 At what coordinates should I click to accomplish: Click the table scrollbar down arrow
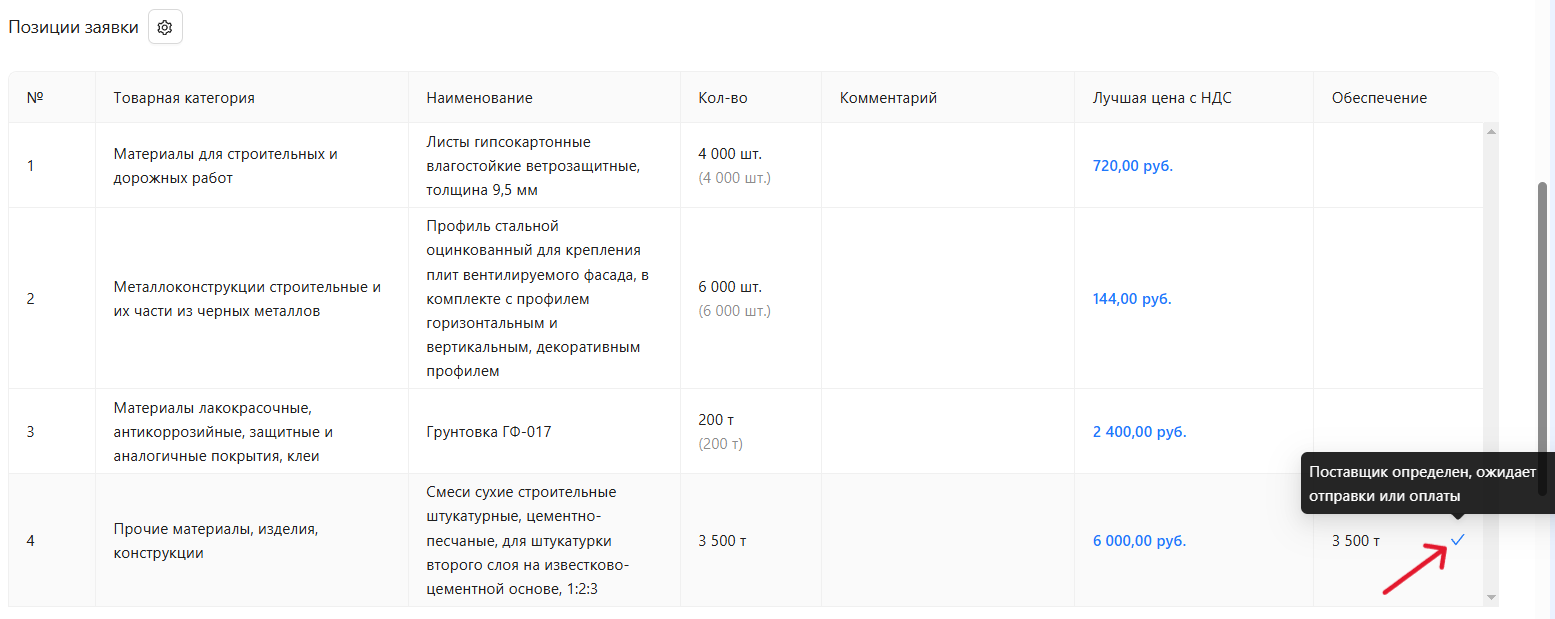pyautogui.click(x=1491, y=597)
